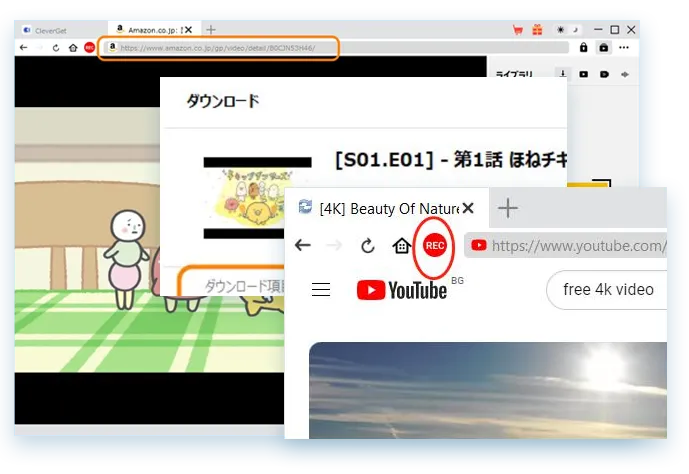
Task: Minimize the CleverGet window
Action: click(598, 29)
